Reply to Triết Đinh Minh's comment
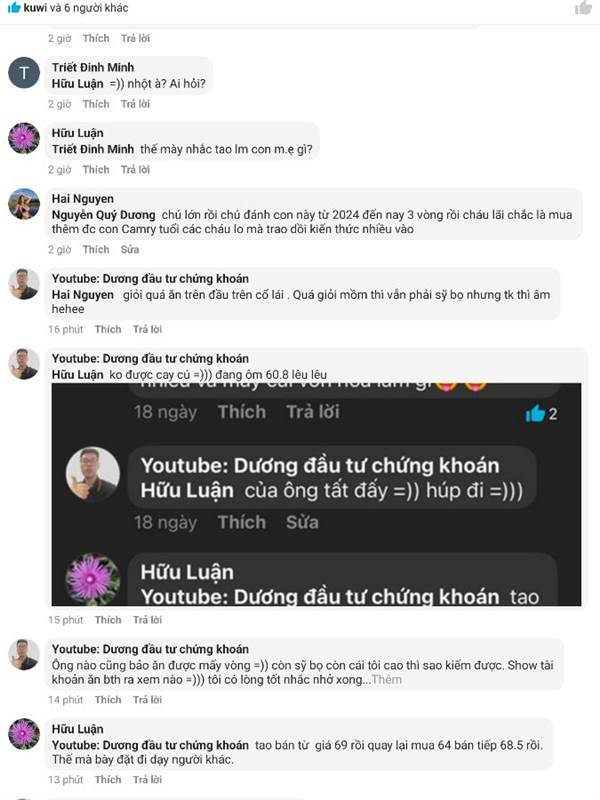The height and width of the screenshot is (800, 600). (x=135, y=104)
